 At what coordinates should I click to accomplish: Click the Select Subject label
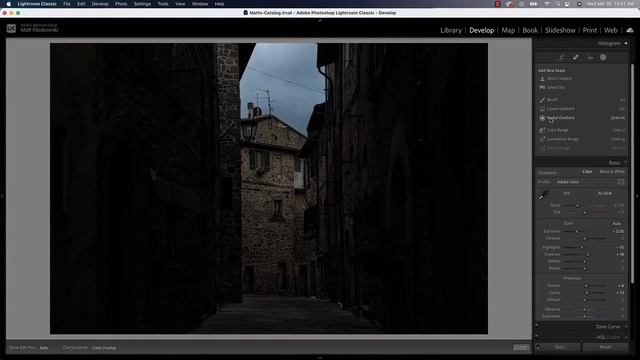click(x=559, y=78)
